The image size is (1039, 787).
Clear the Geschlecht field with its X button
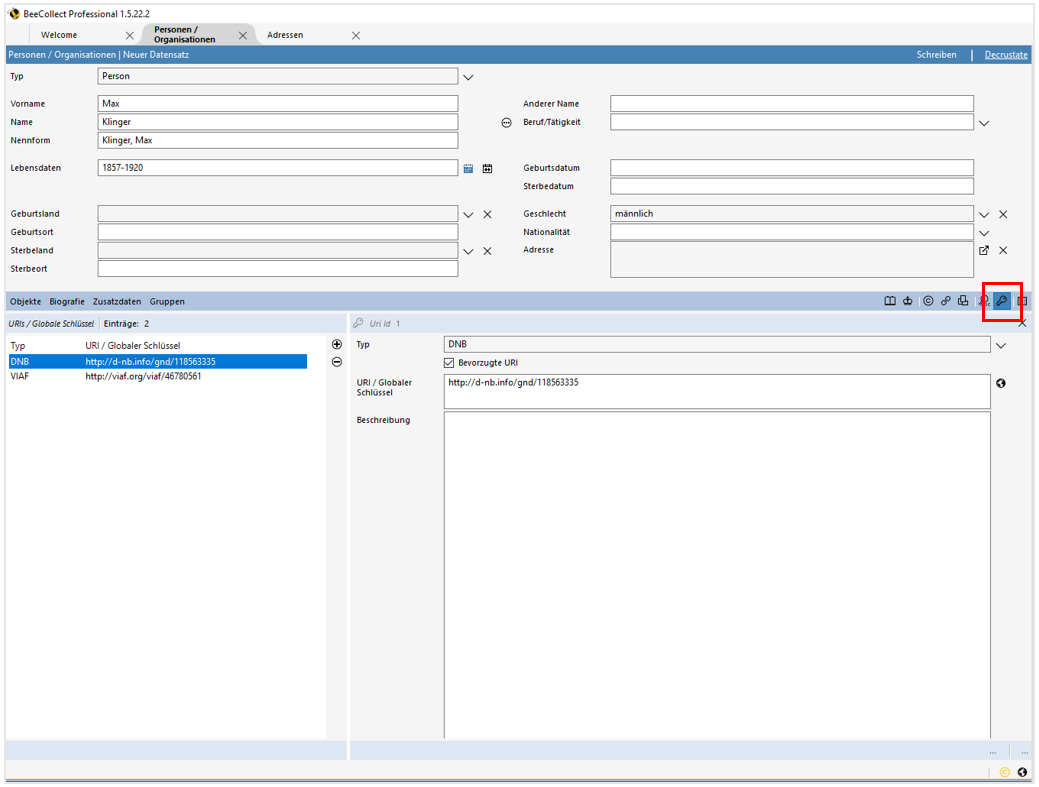pos(1003,213)
